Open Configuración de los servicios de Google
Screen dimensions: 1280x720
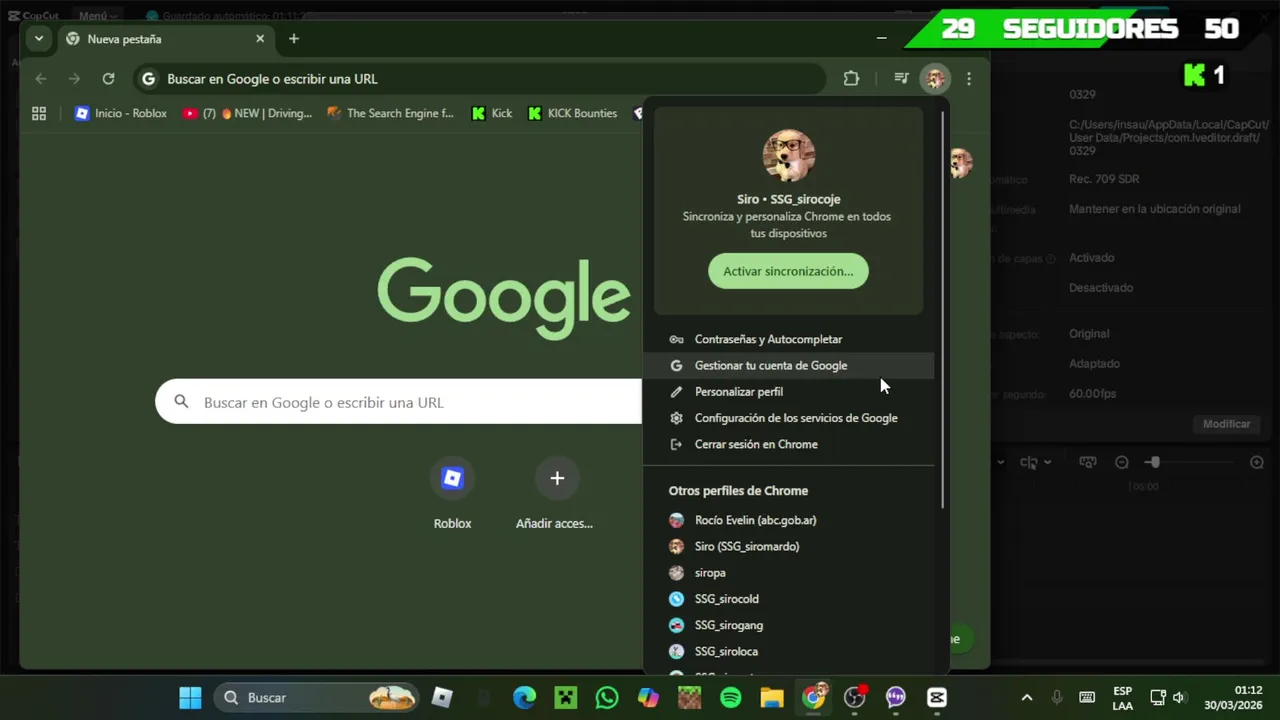[x=789, y=418]
